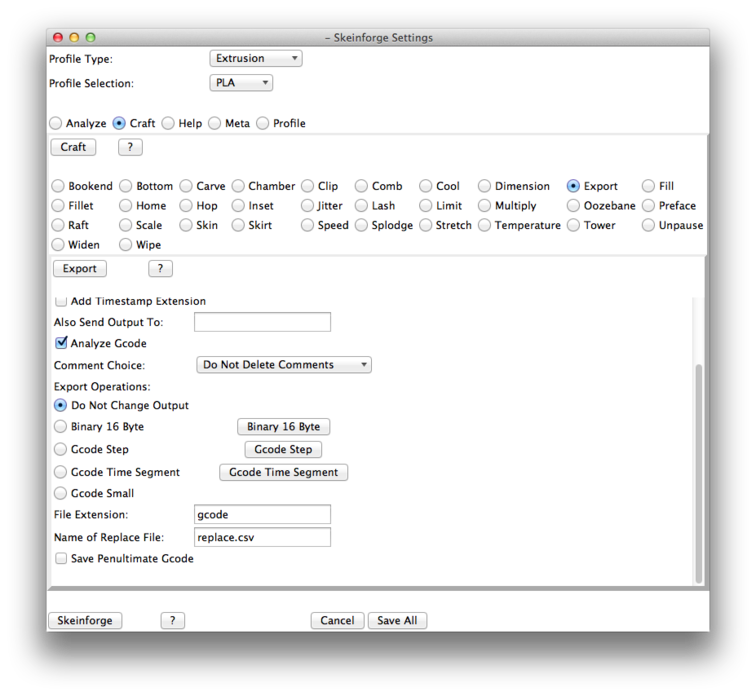756x696 pixels.
Task: Click the help button beside Skeinforge
Action: [172, 620]
